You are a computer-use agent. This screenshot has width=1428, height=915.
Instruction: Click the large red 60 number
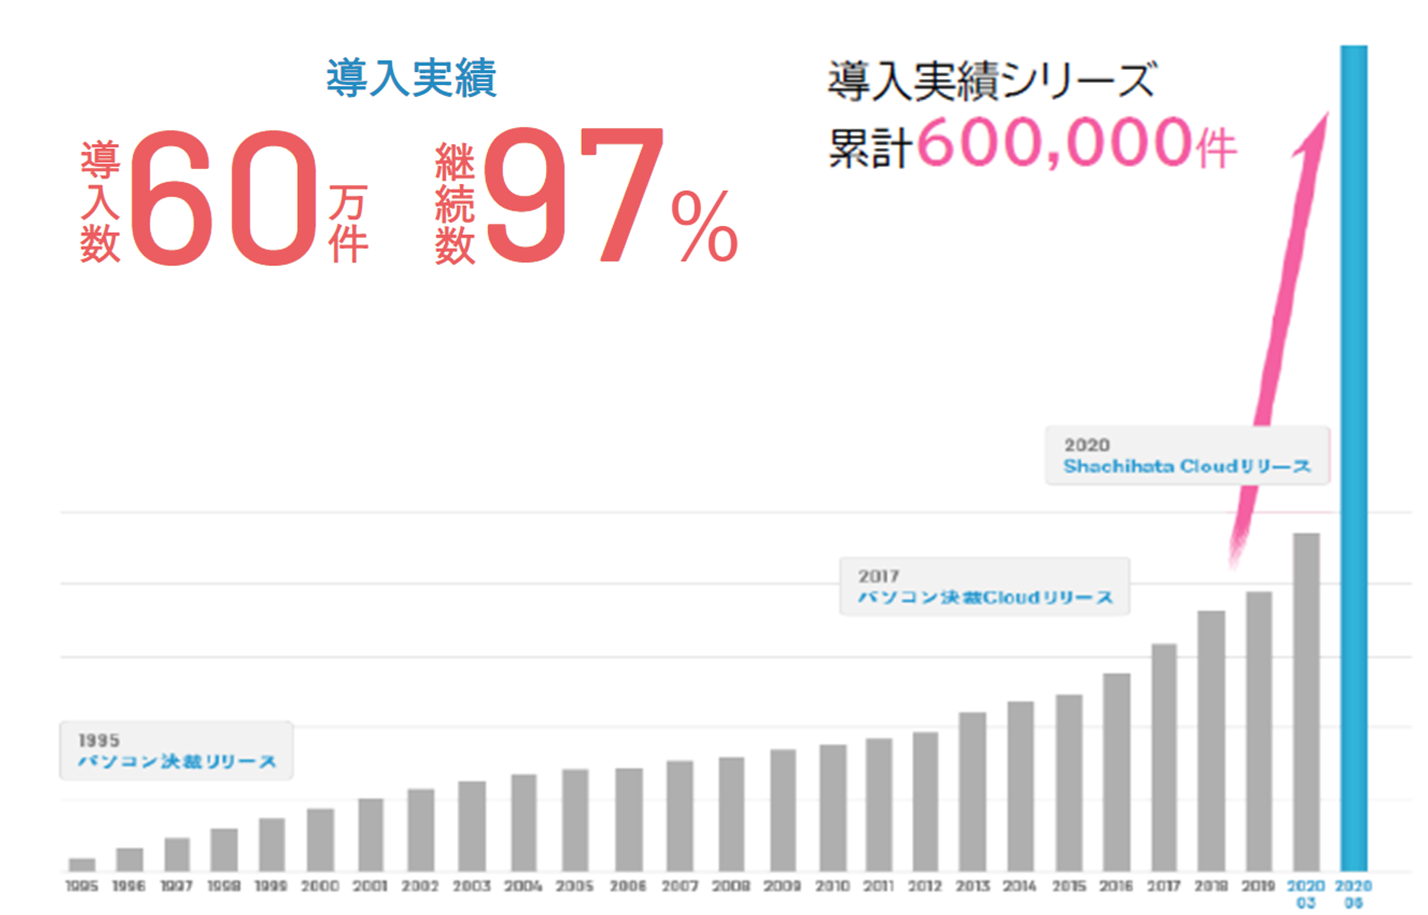point(223,198)
